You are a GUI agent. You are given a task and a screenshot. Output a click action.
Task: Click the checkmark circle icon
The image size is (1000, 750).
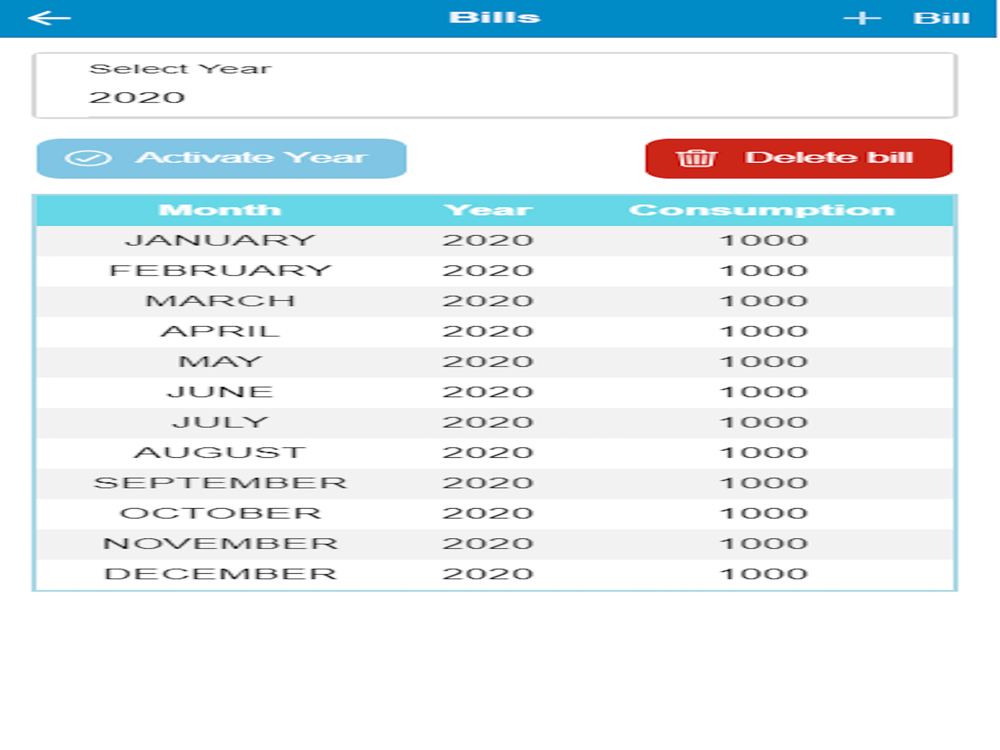[x=88, y=158]
